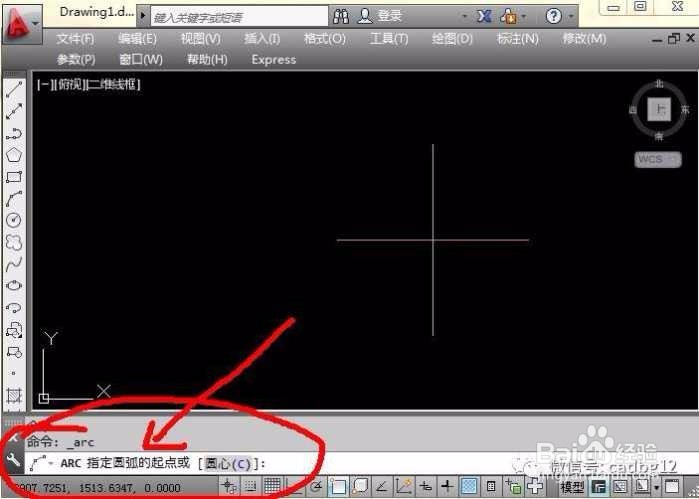Open the 绘图(D) menu
Image resolution: width=699 pixels, height=499 pixels.
click(x=452, y=39)
